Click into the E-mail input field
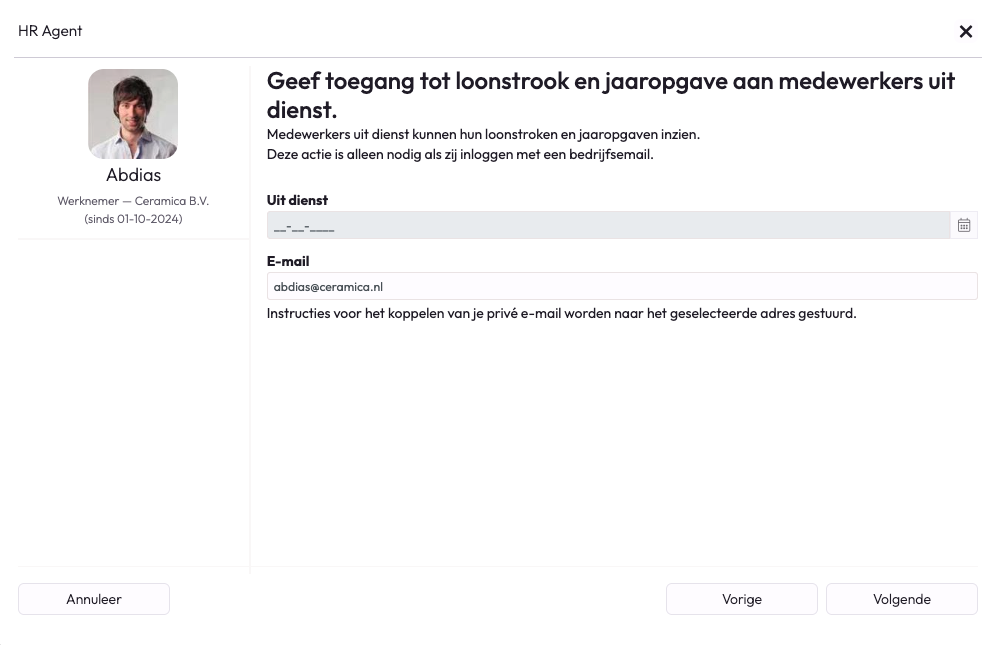995x645 pixels. (621, 286)
